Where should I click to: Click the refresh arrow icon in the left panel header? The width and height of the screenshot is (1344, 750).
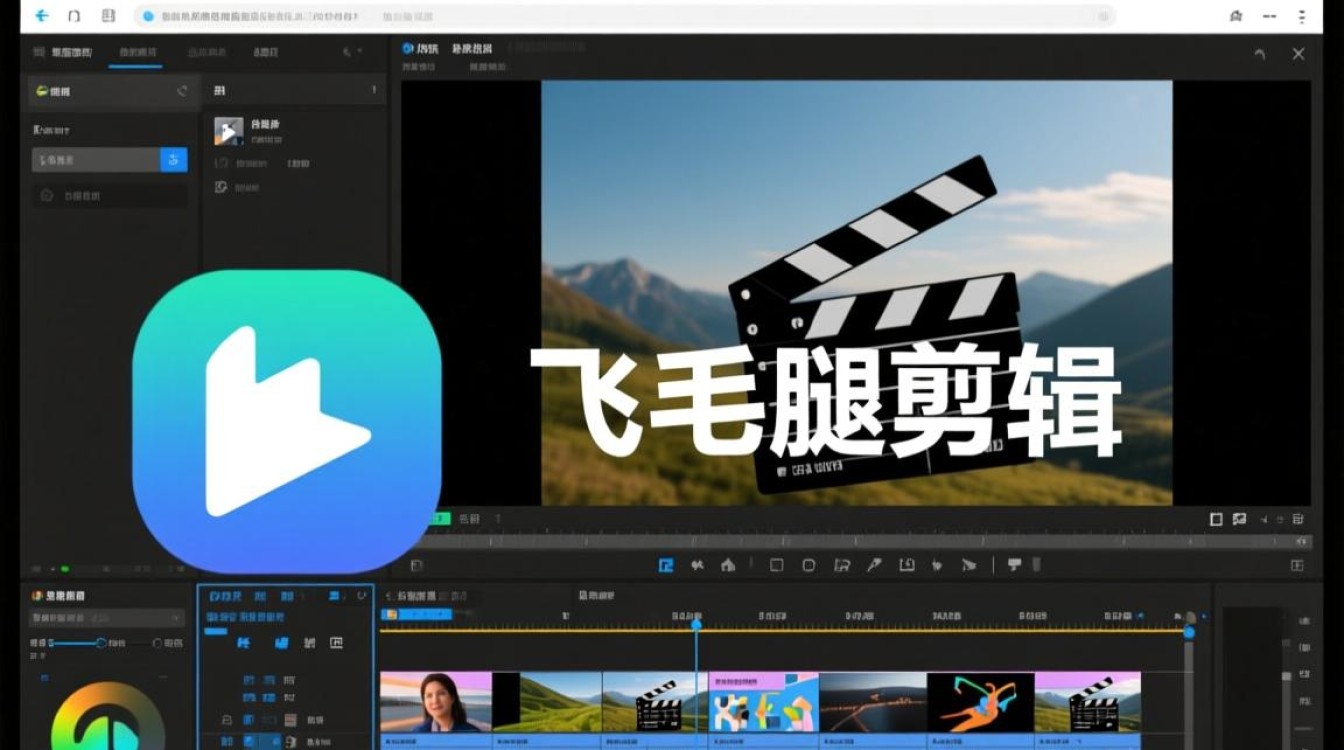(x=182, y=91)
